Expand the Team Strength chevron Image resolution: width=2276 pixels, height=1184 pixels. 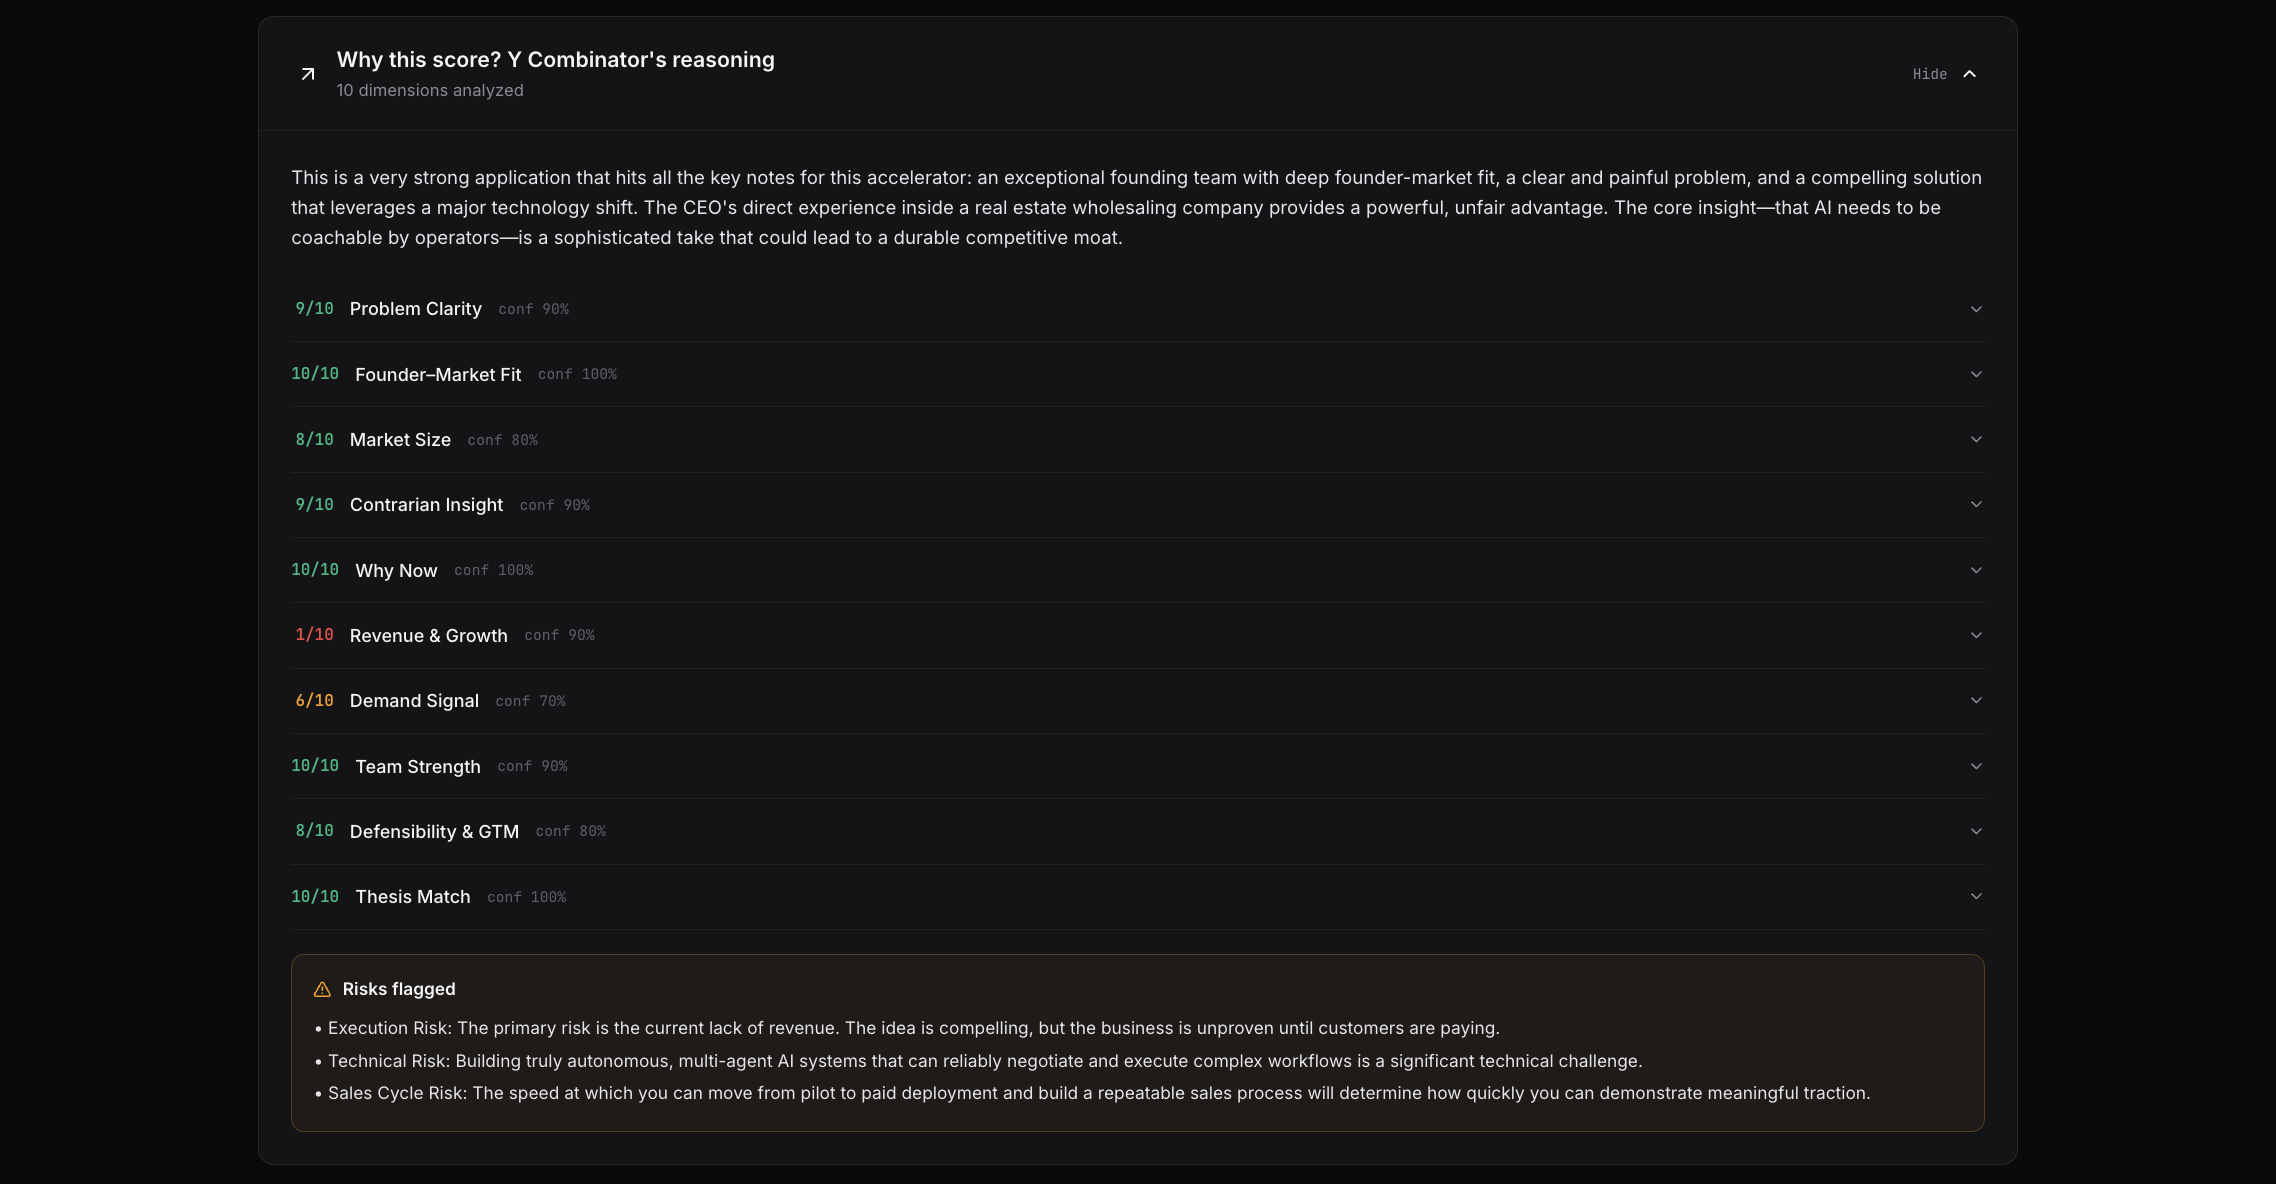click(1976, 766)
